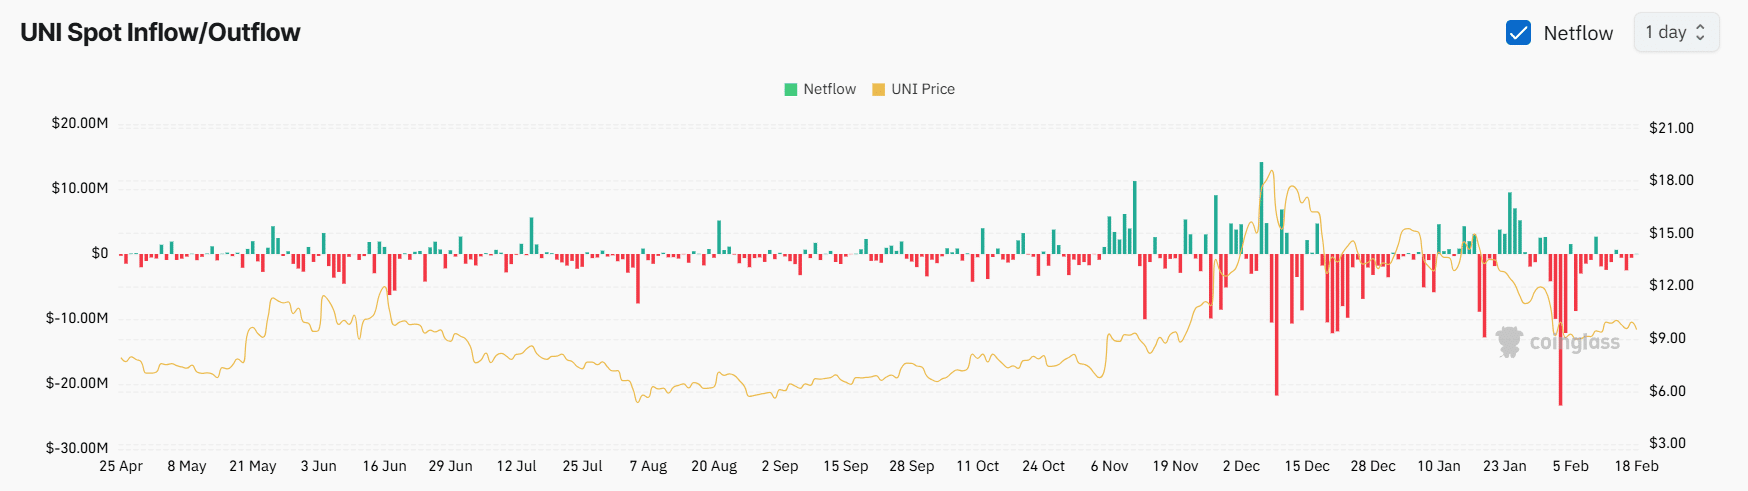Click the 28 Sep date label

912,466
